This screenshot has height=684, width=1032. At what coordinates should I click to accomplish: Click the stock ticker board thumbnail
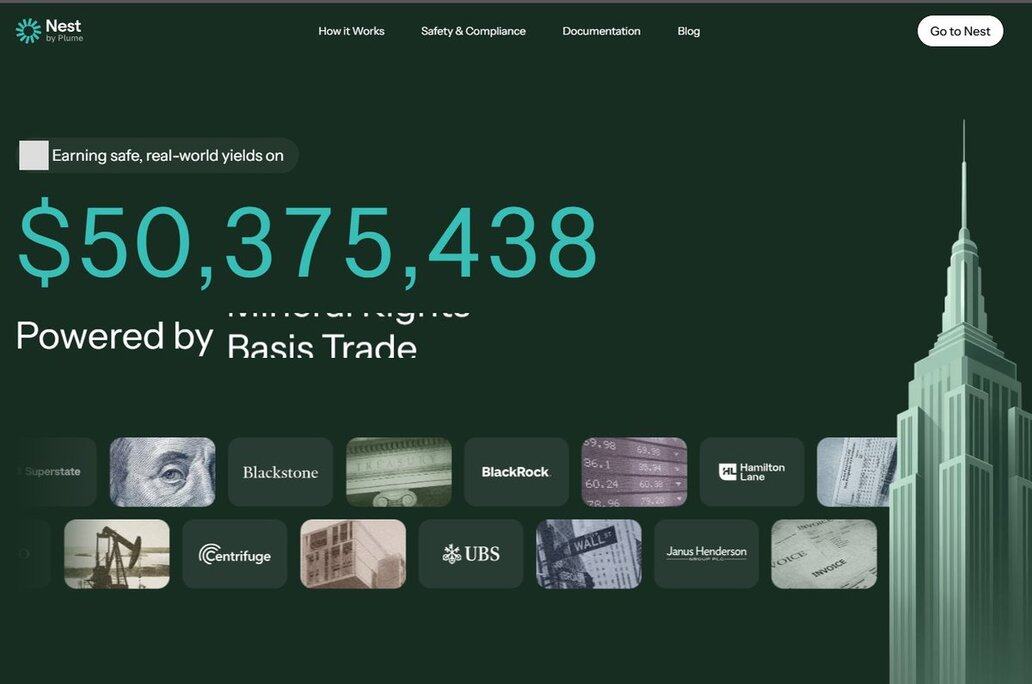(x=634, y=472)
